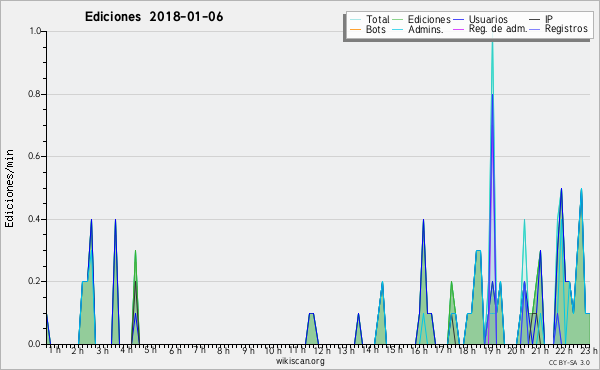Click the 23 h x-axis tick label

coord(589,350)
